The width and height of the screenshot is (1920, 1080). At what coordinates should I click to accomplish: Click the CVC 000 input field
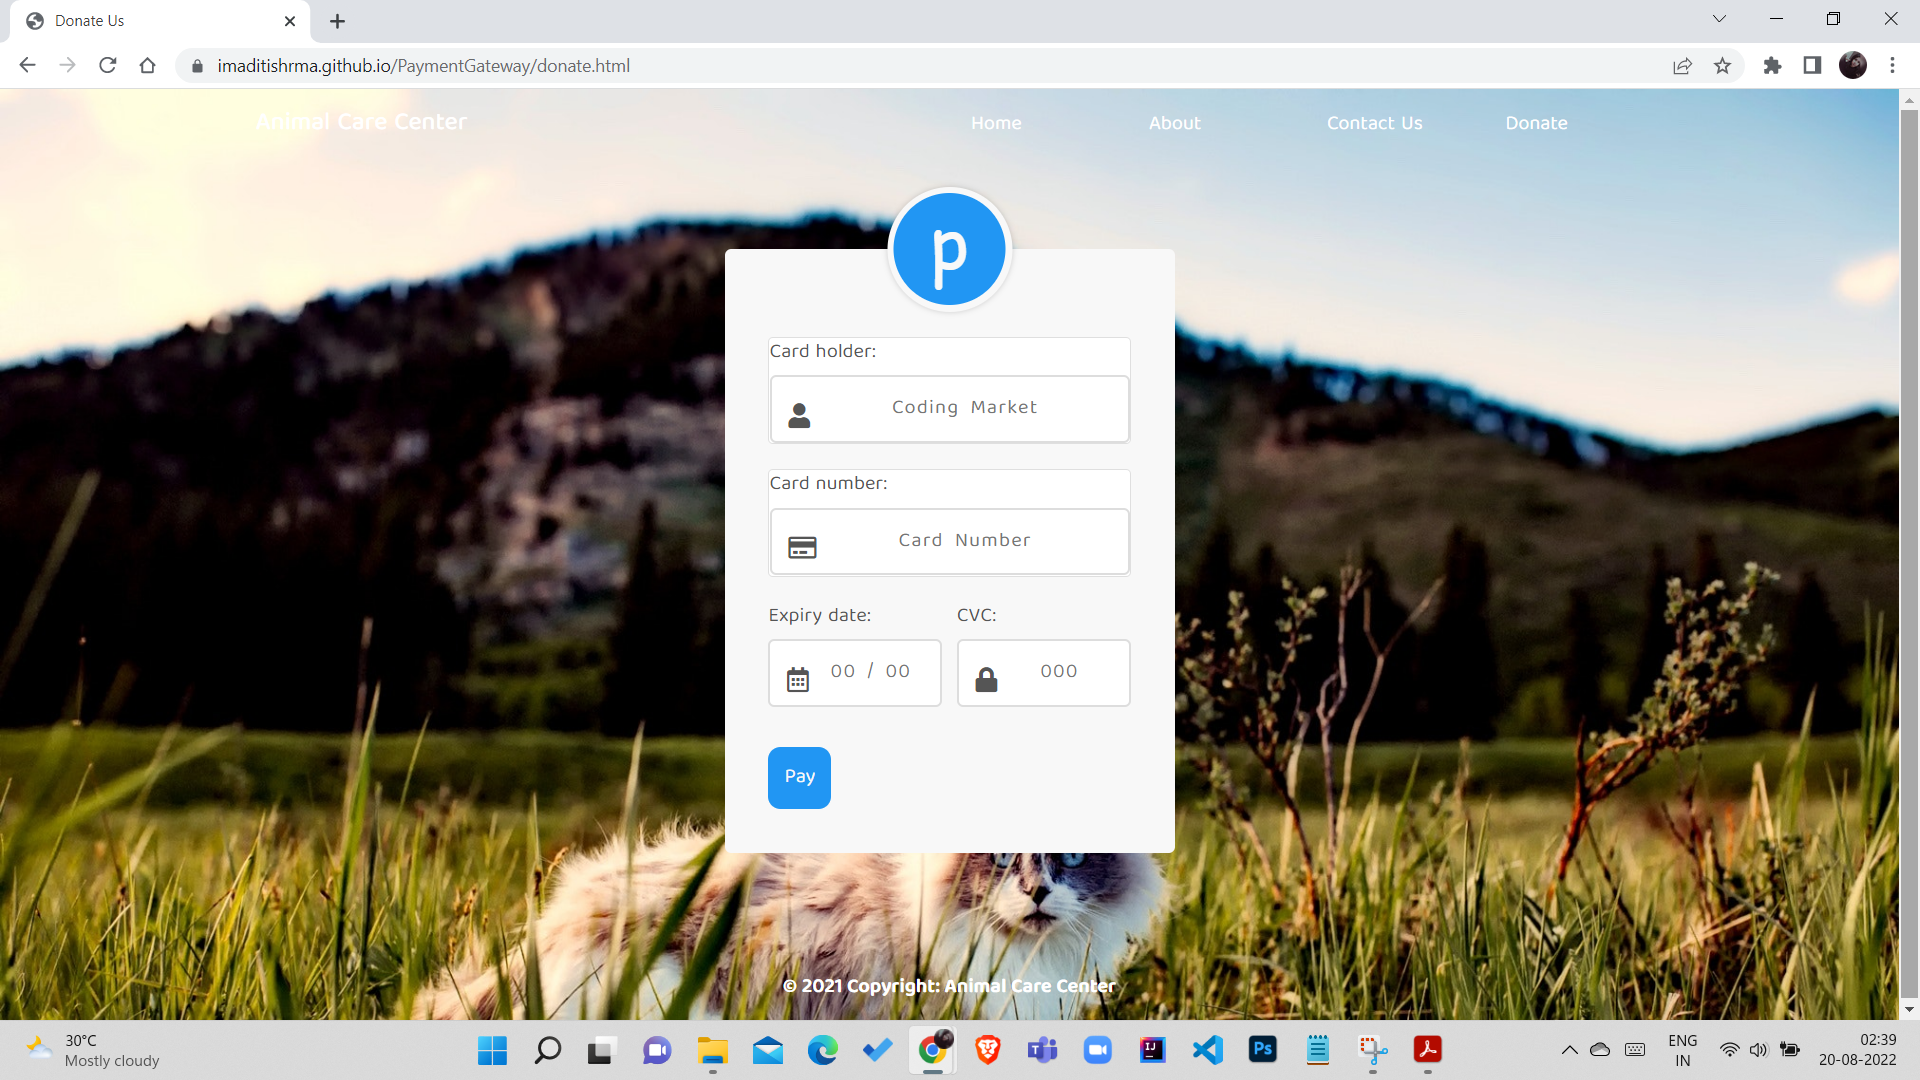1043,672
